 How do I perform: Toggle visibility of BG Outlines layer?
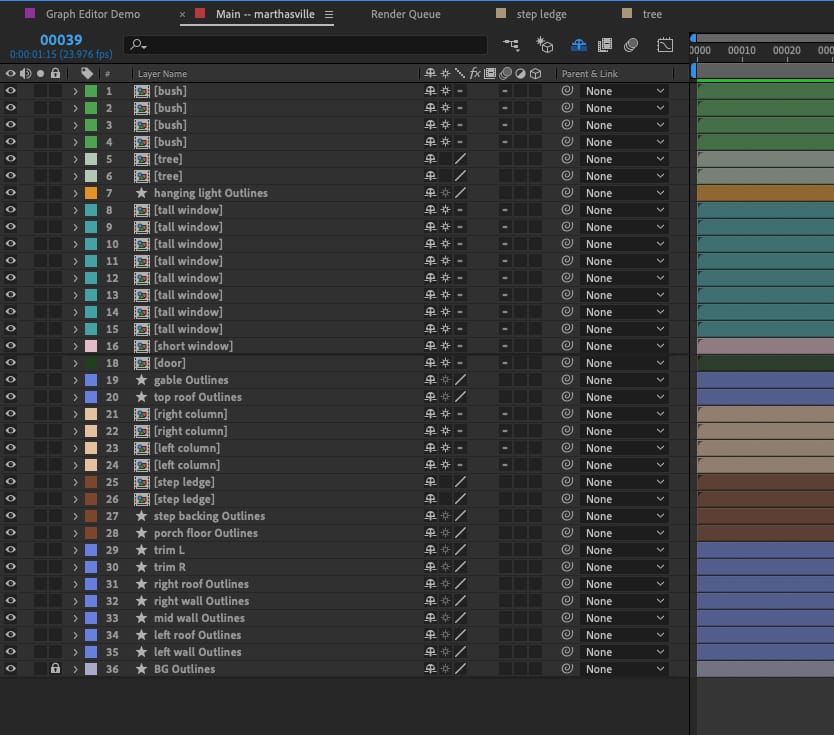[10, 669]
